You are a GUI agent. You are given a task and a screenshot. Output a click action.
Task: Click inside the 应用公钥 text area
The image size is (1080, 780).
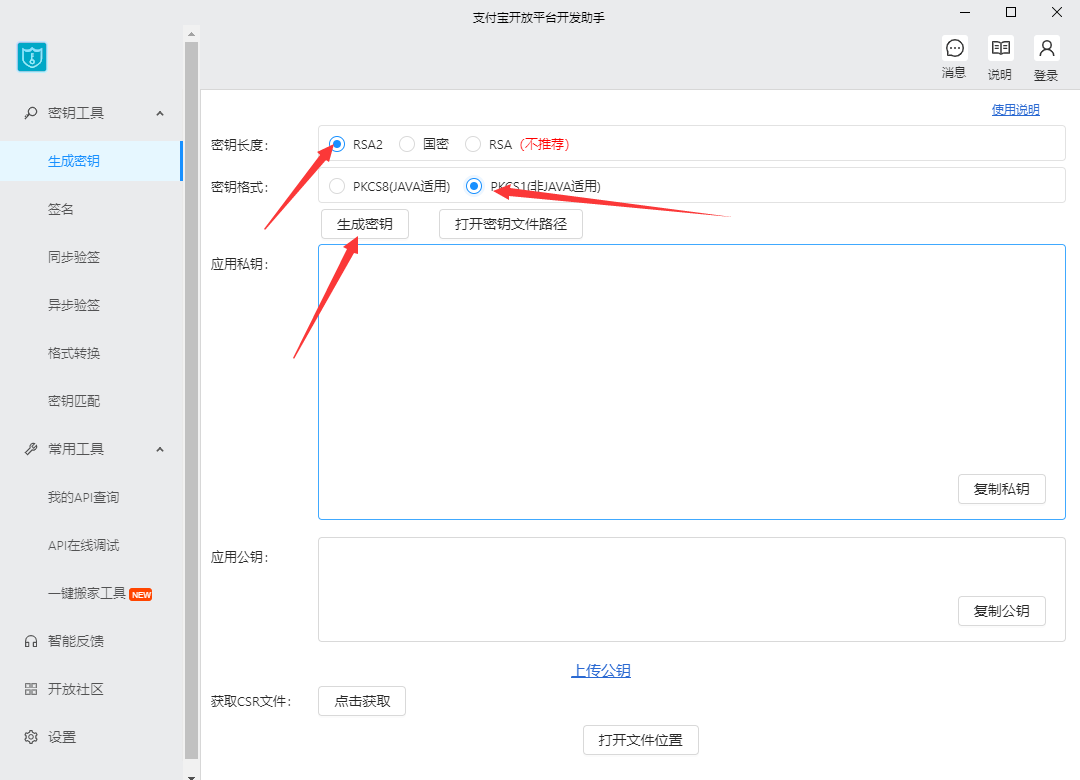tap(692, 590)
